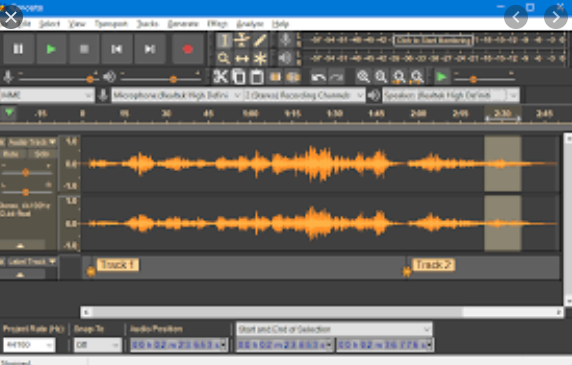Click the recording meter microphone icon

[x=286, y=40]
